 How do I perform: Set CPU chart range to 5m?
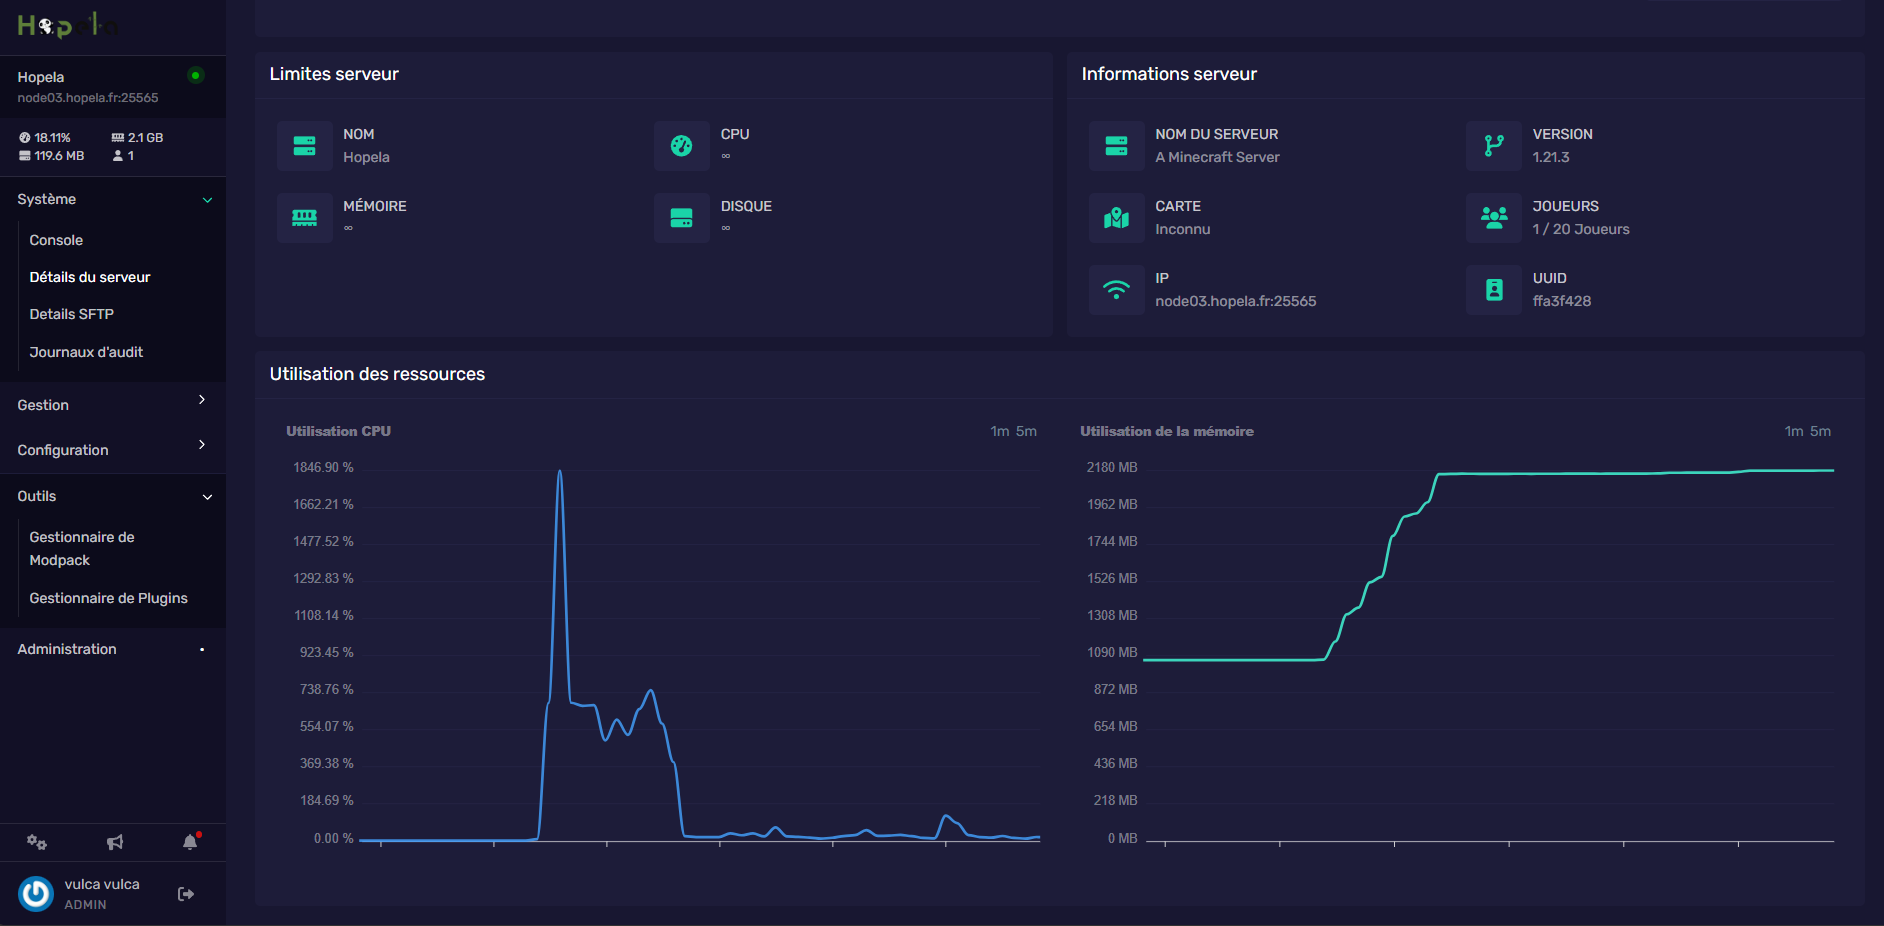1027,431
